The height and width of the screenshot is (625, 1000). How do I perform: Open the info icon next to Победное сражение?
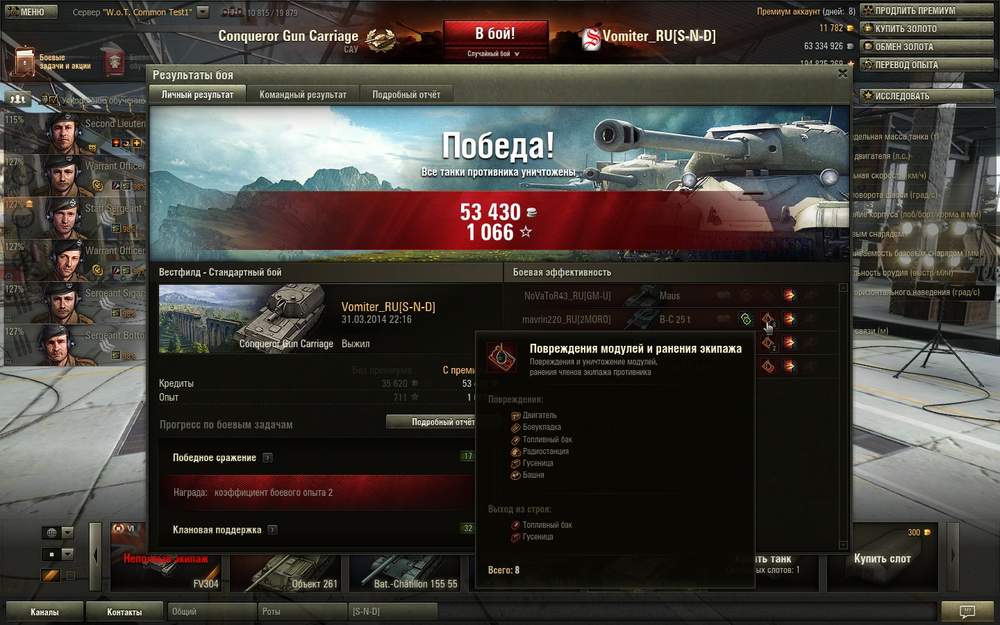coord(268,458)
